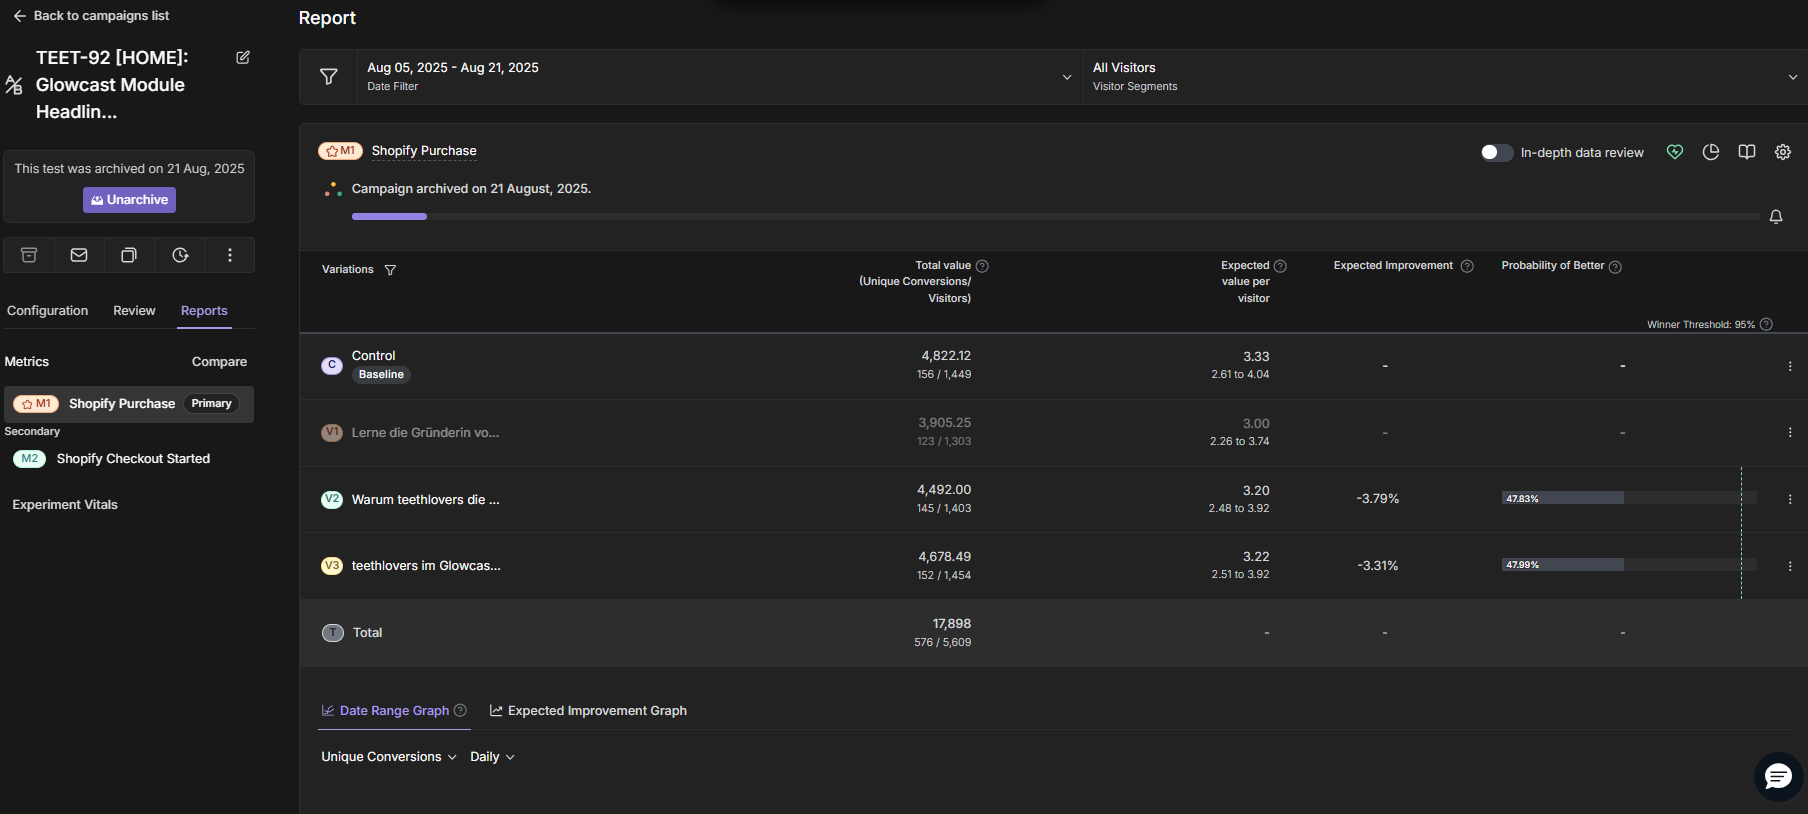The image size is (1808, 814).
Task: Duplicate campaign via copy icon
Action: coord(129,255)
